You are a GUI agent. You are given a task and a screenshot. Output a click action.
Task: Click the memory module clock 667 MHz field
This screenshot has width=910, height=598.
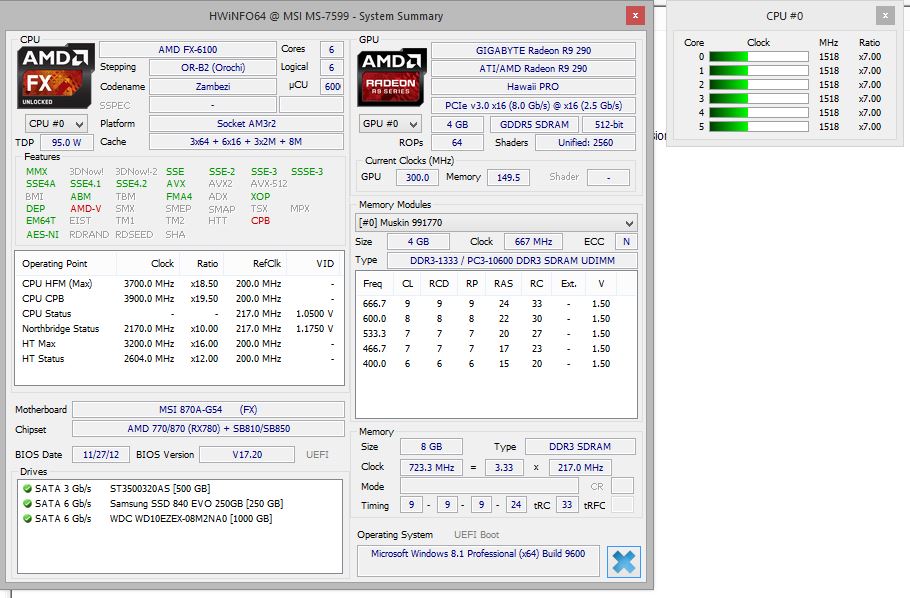[x=533, y=242]
